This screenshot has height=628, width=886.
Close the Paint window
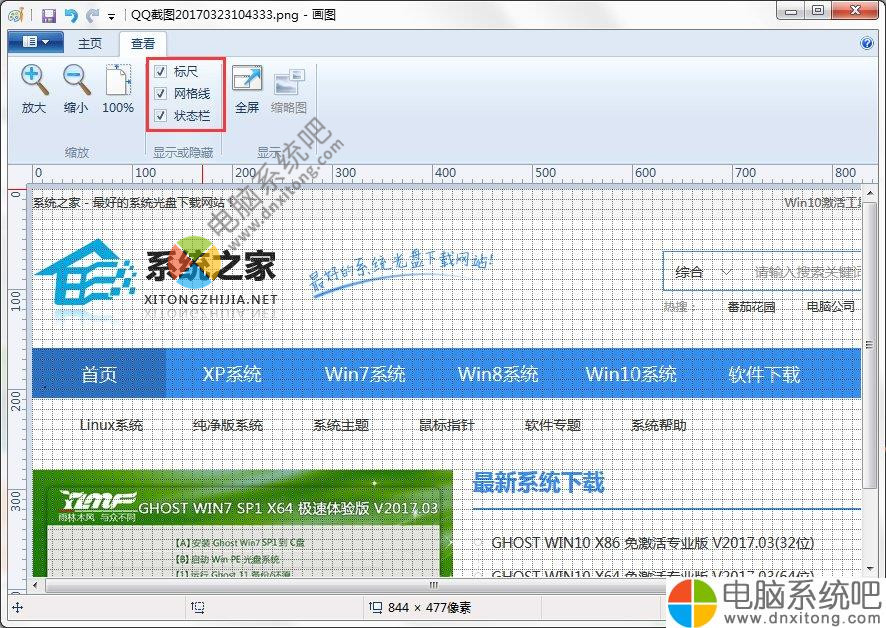[855, 11]
